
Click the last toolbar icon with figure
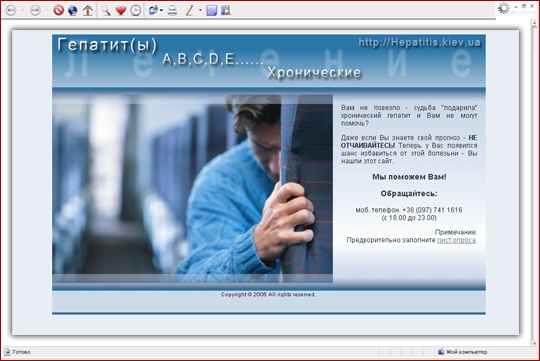[x=226, y=10]
